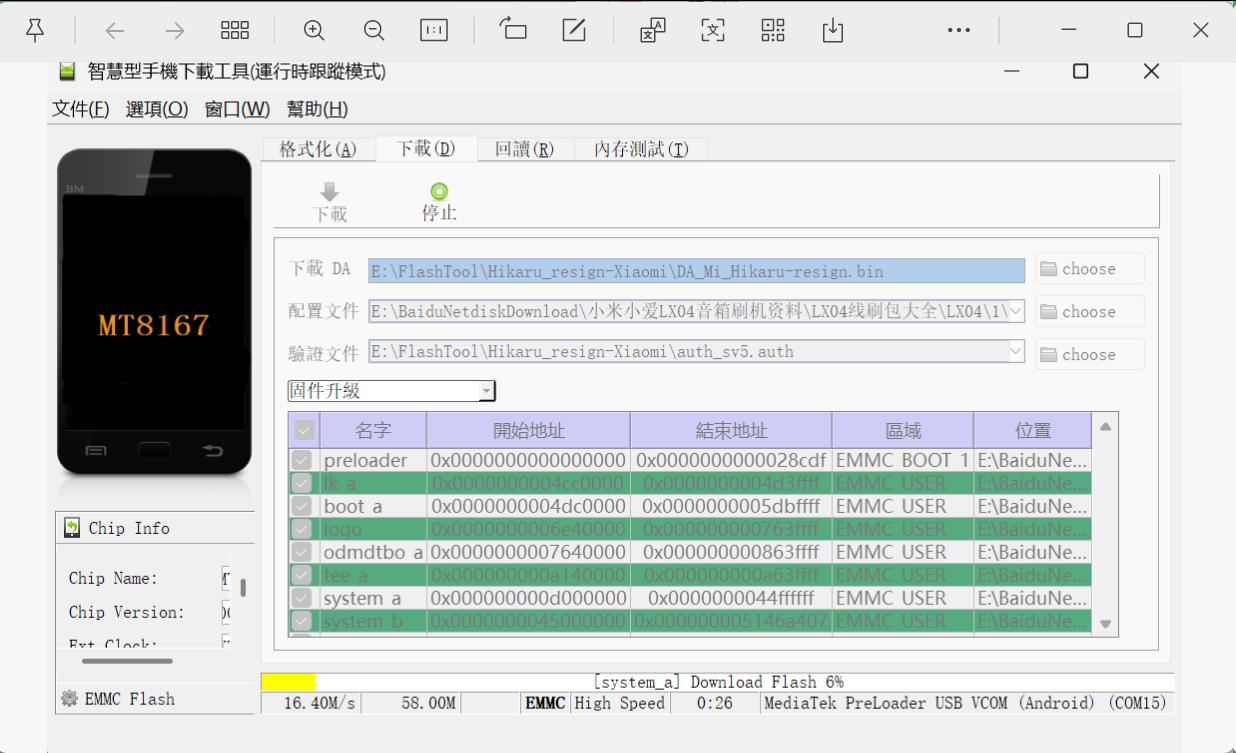Image resolution: width=1236 pixels, height=753 pixels.
Task: Open the 配置文件 path dropdown arrow
Action: (x=1016, y=311)
